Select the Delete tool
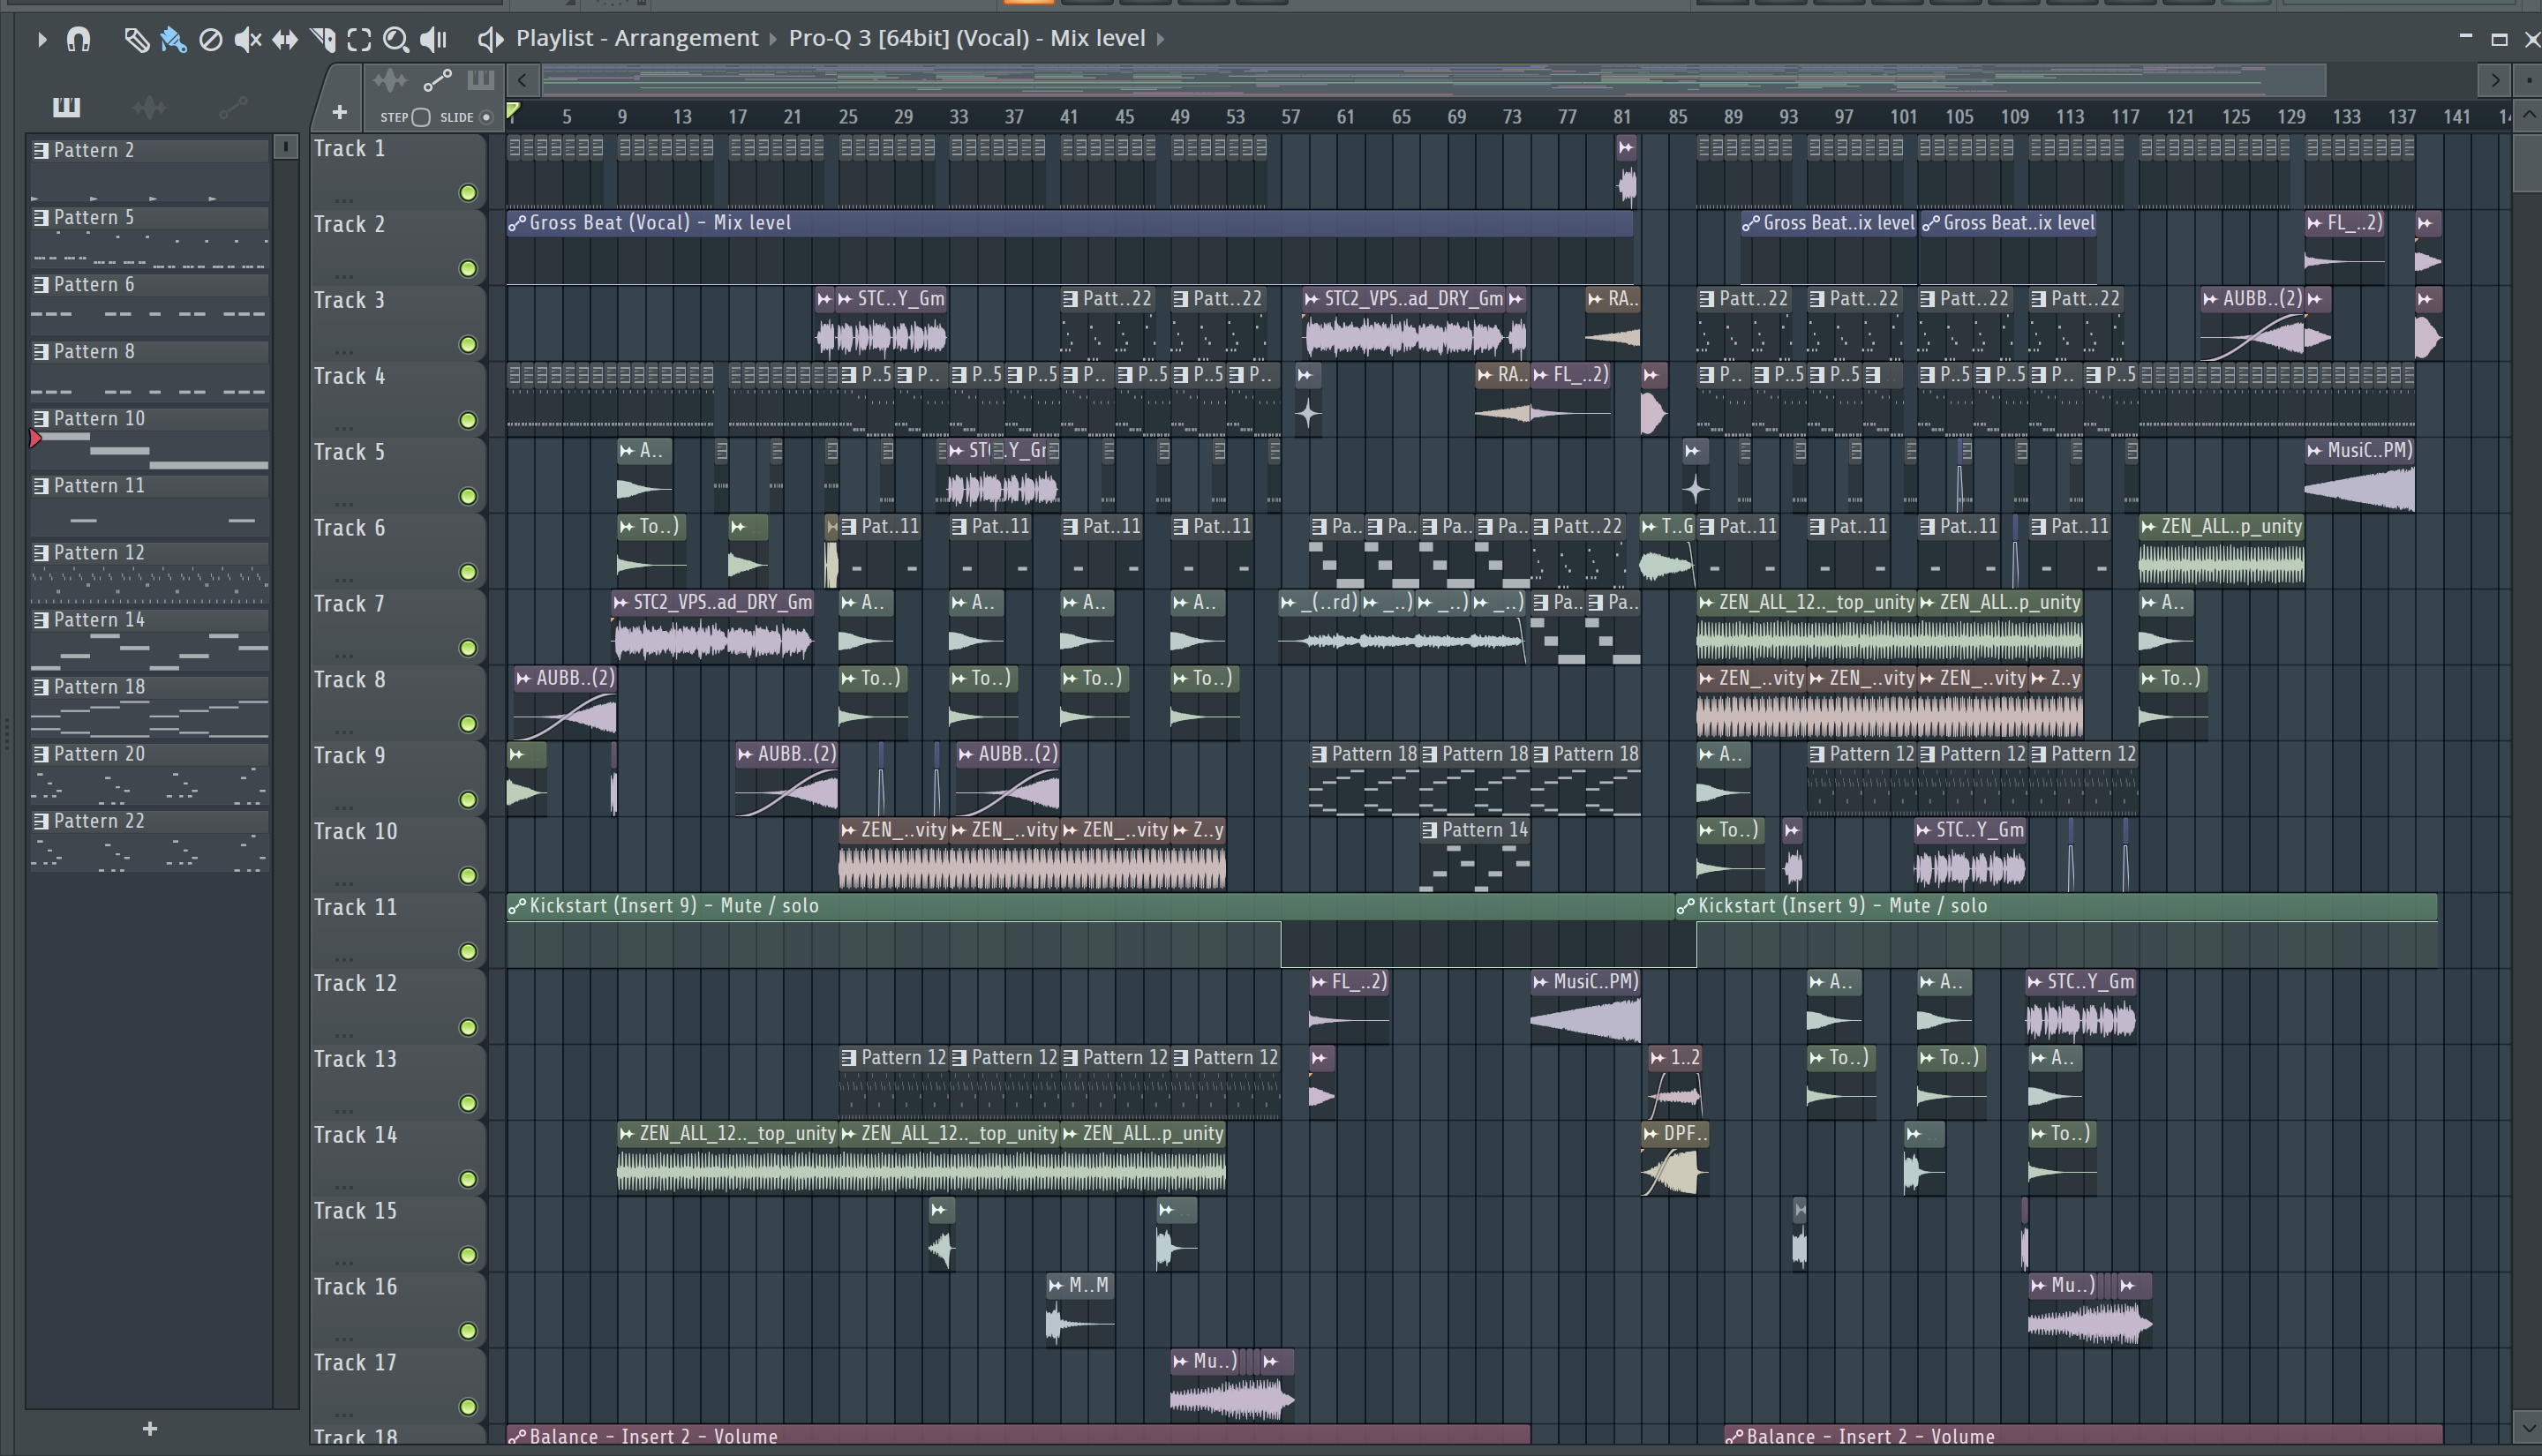The image size is (2542, 1456). pyautogui.click(x=210, y=39)
